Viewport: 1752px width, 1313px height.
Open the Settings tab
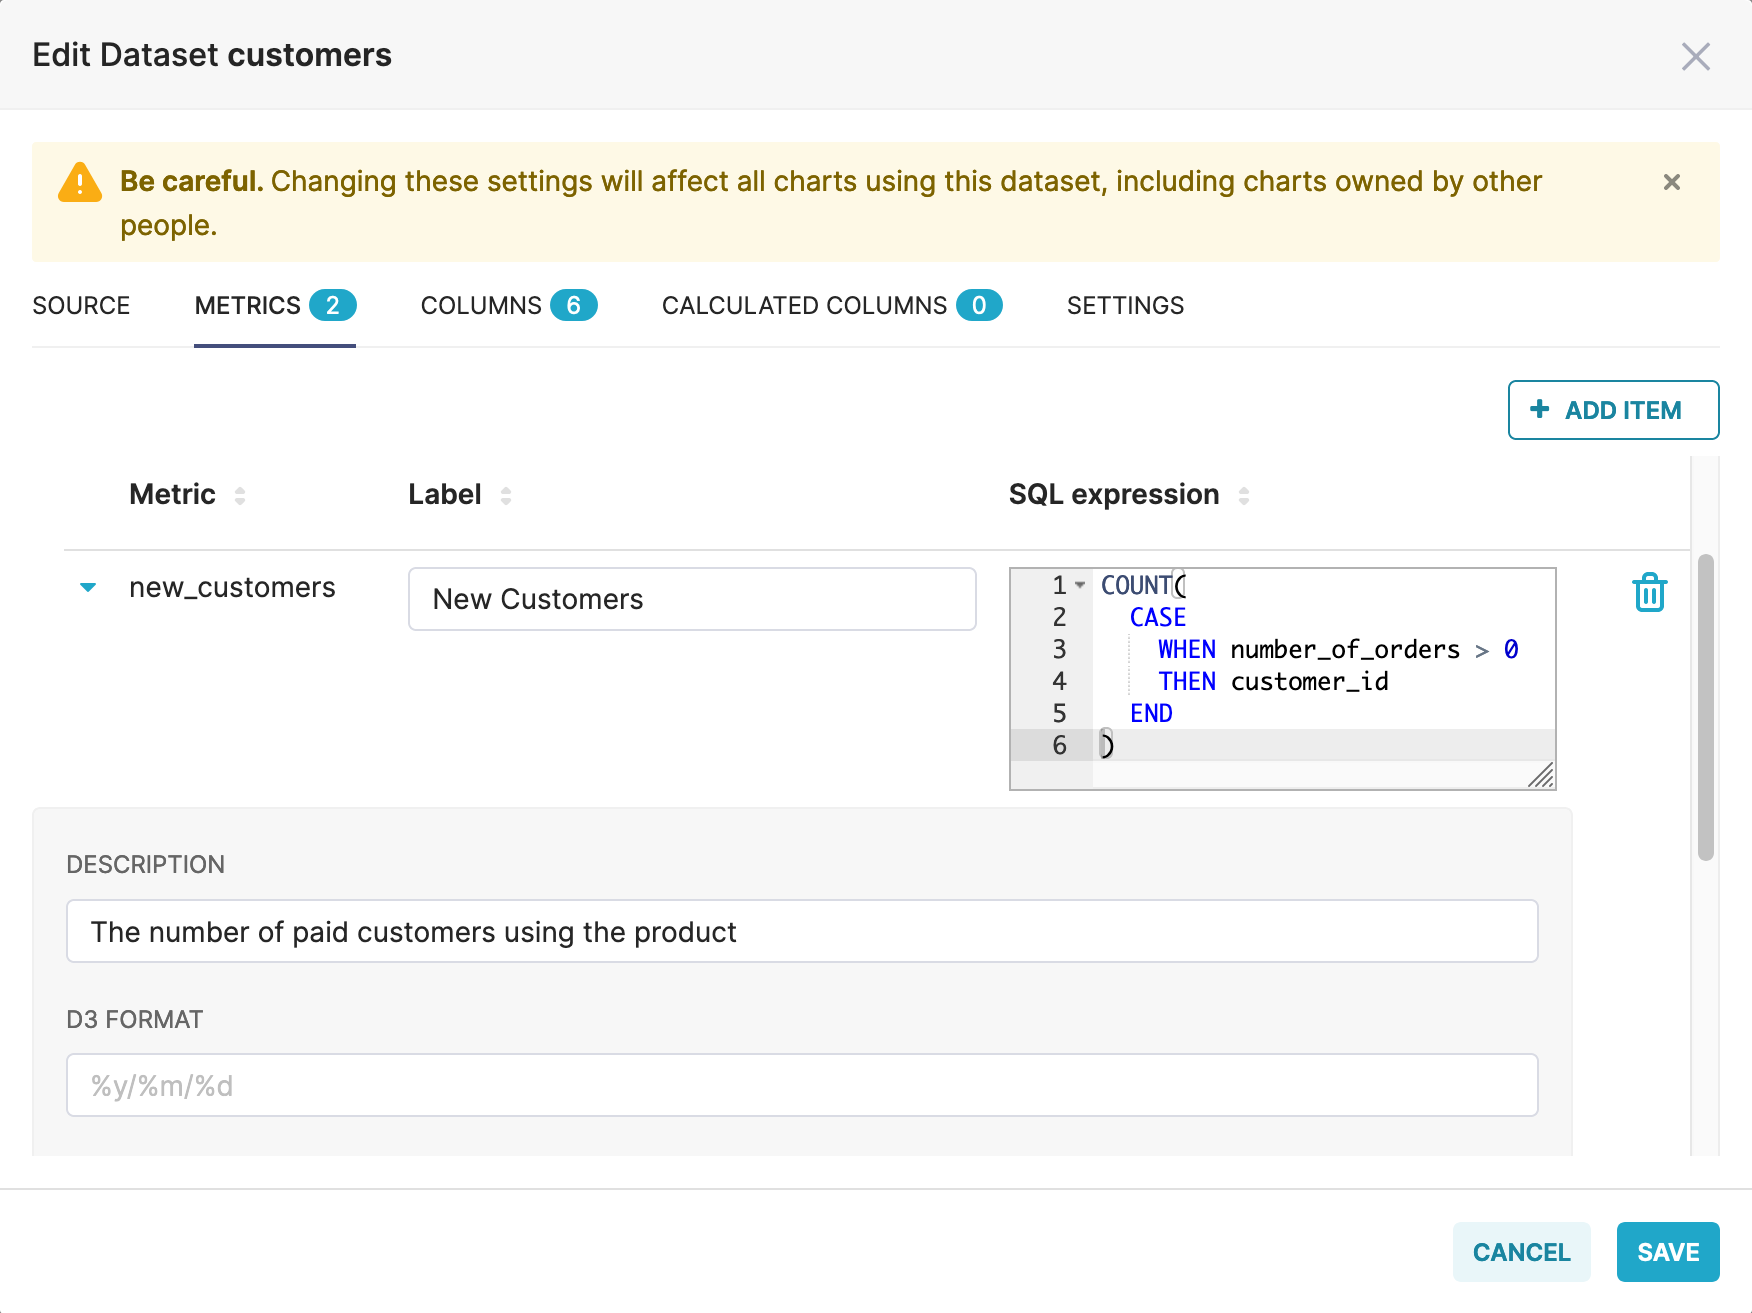(x=1125, y=306)
